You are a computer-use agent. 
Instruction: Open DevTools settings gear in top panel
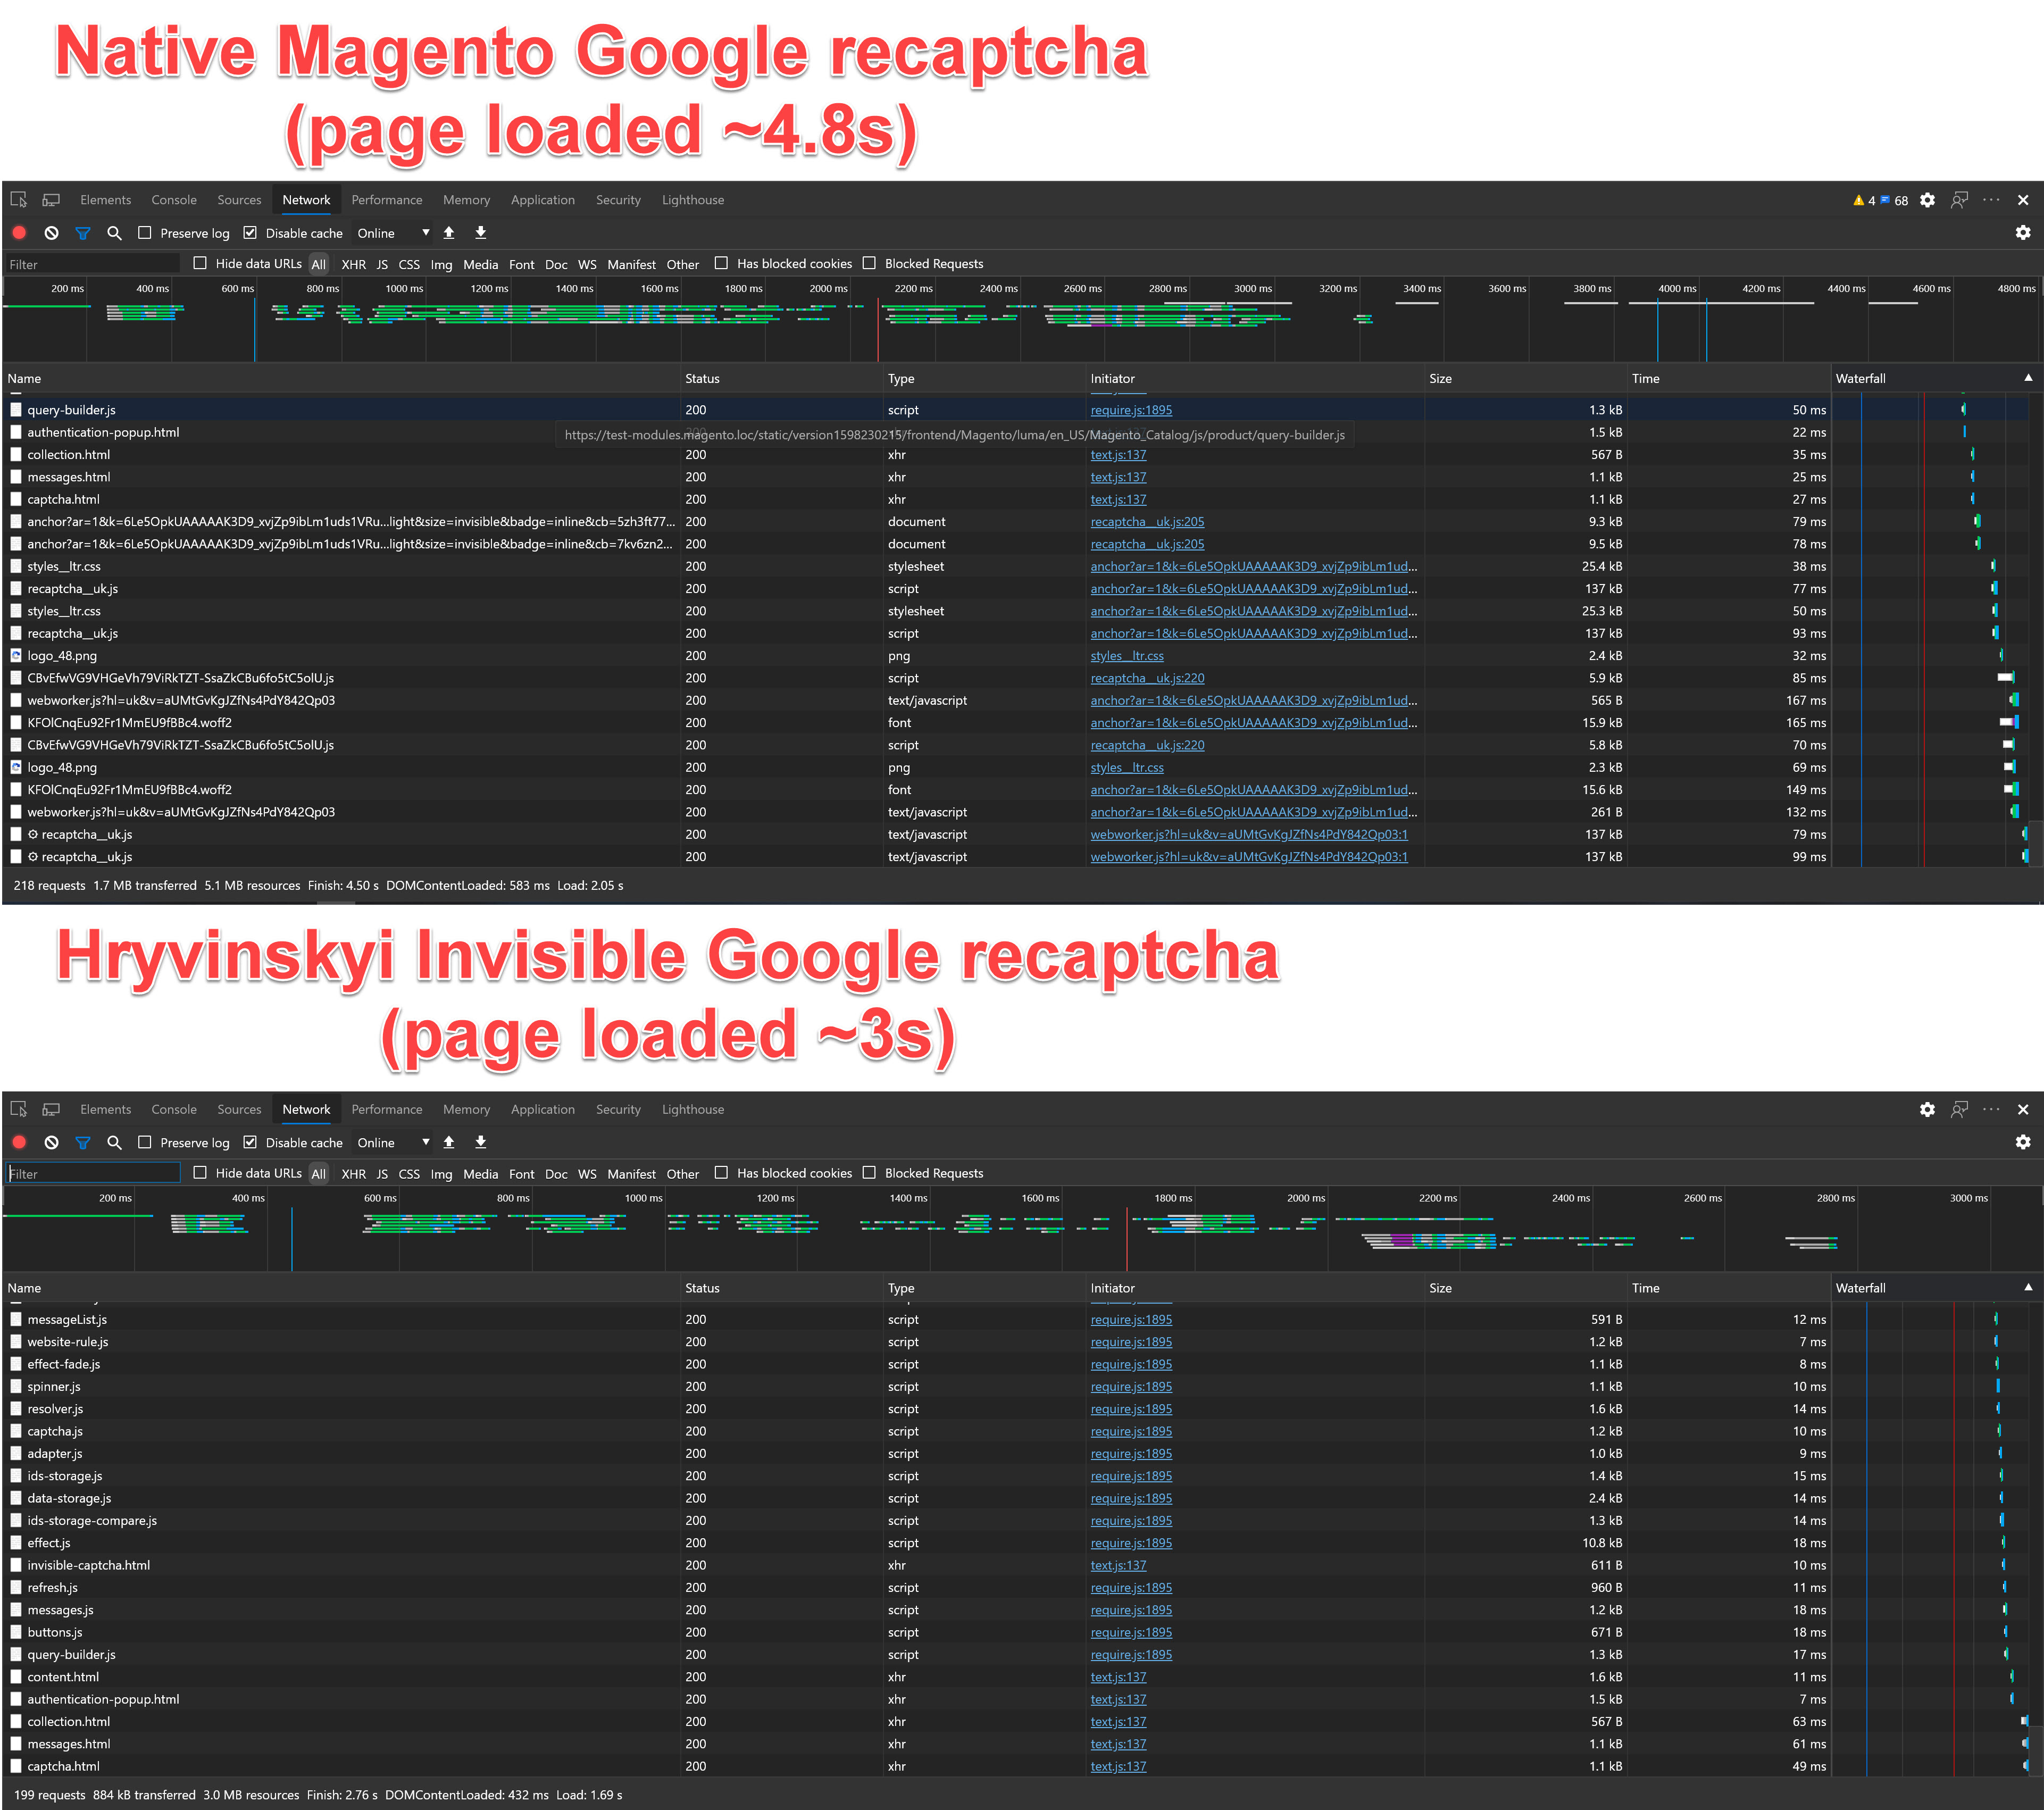pos(1927,200)
